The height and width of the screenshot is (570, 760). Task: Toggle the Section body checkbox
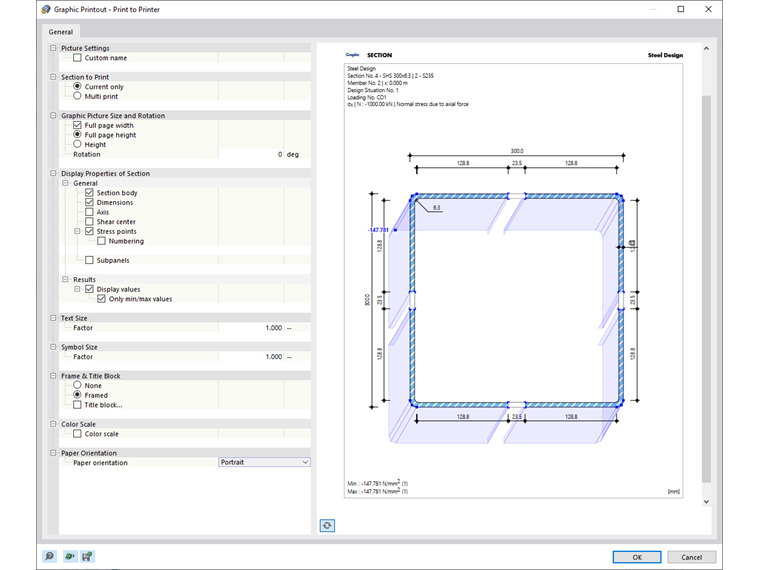89,192
